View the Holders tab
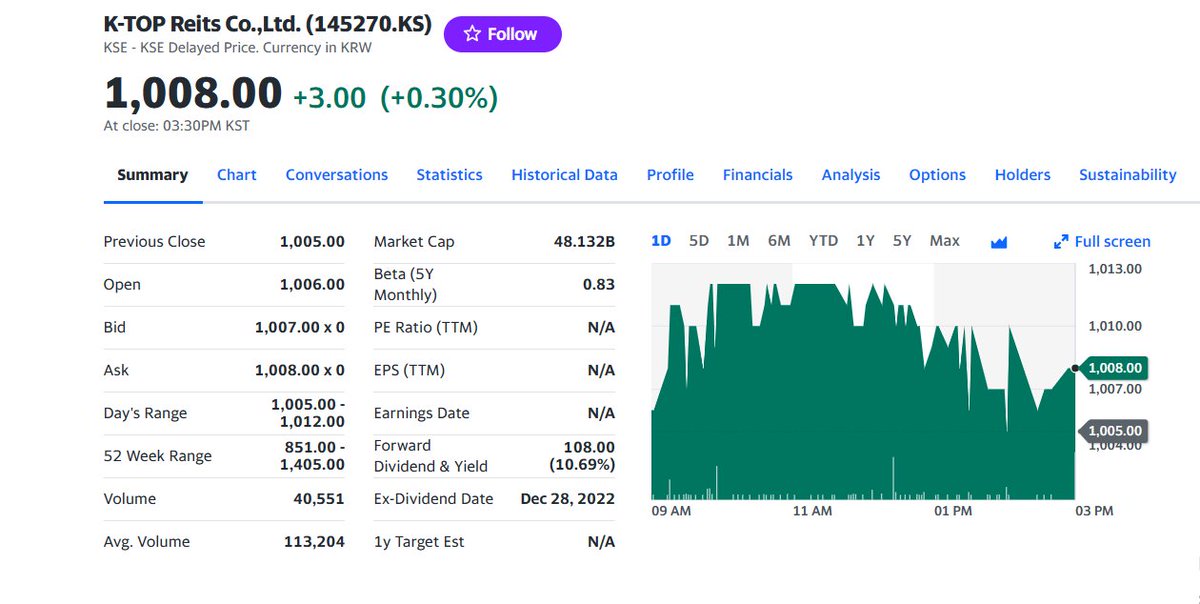Image resolution: width=1200 pixels, height=604 pixels. pyautogui.click(x=1022, y=175)
